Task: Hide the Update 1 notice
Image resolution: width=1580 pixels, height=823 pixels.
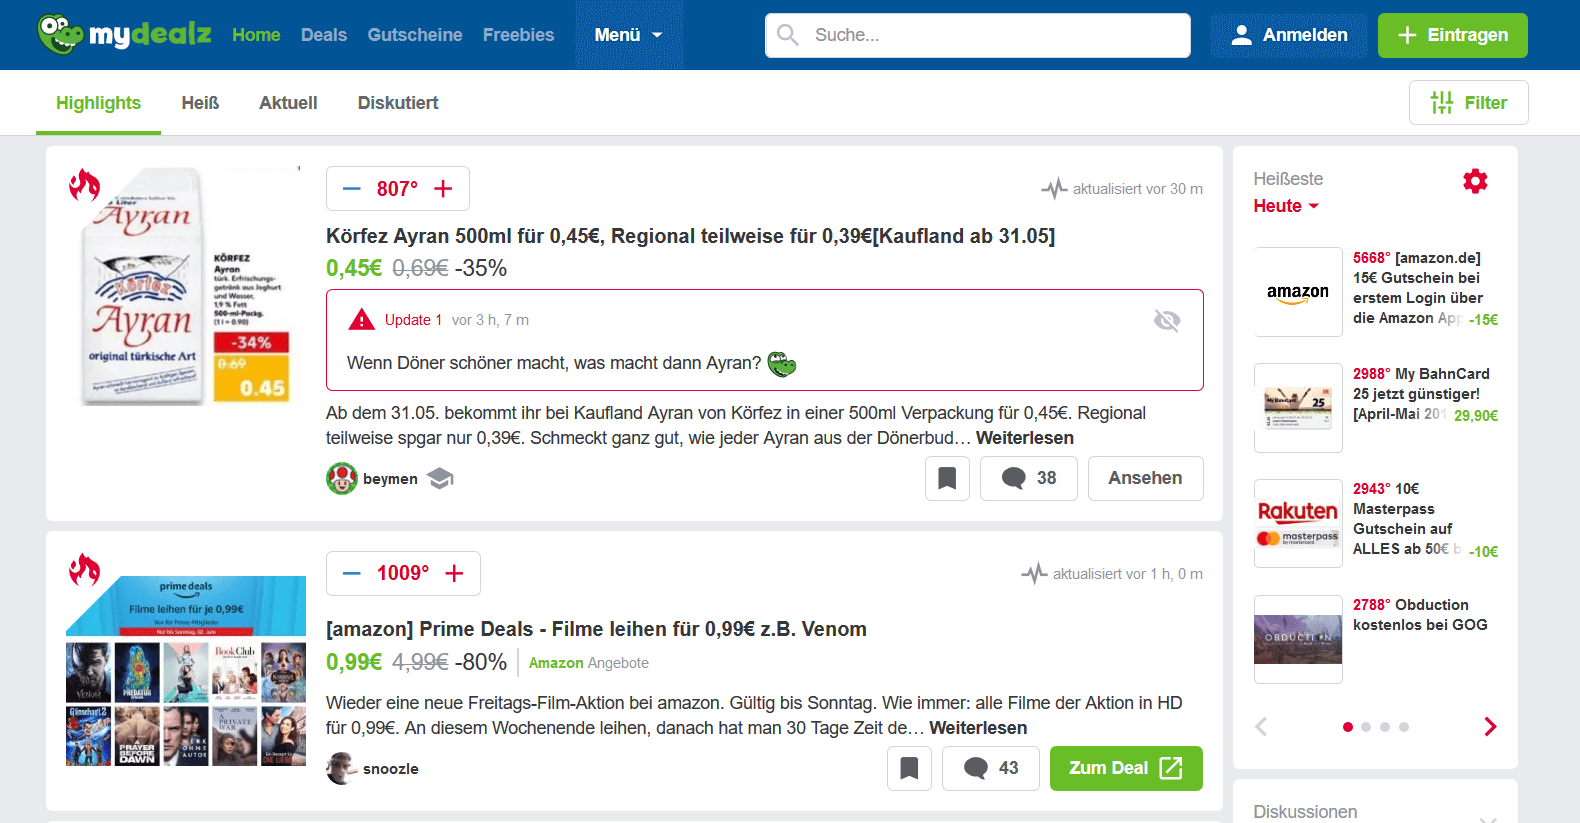Action: coord(1166,320)
